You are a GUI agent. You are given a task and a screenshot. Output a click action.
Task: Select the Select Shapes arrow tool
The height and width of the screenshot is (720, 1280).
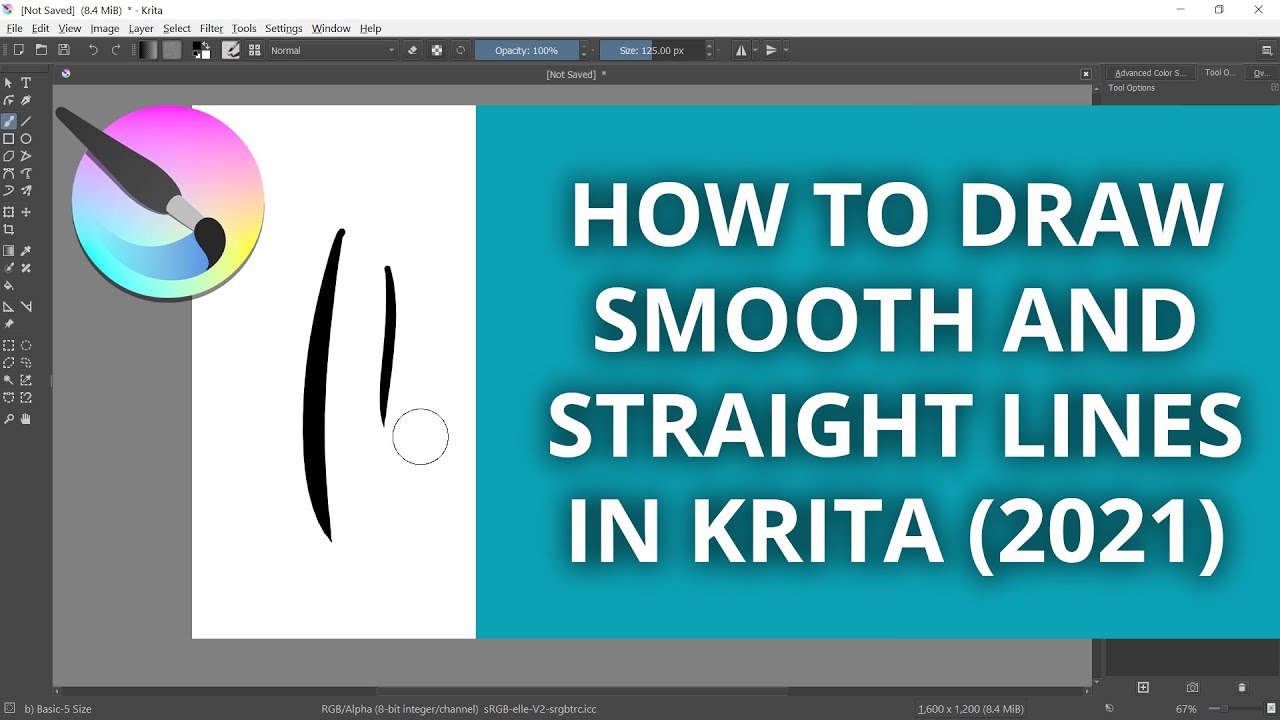click(x=9, y=83)
